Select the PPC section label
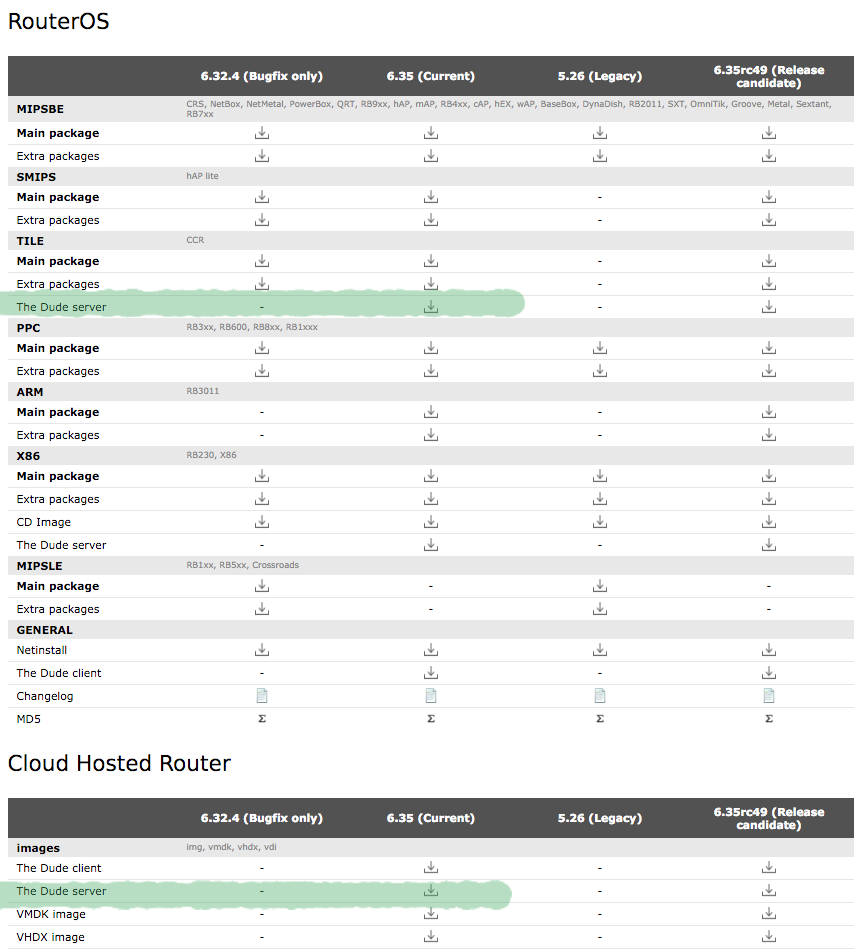The width and height of the screenshot is (867, 950). click(x=28, y=328)
